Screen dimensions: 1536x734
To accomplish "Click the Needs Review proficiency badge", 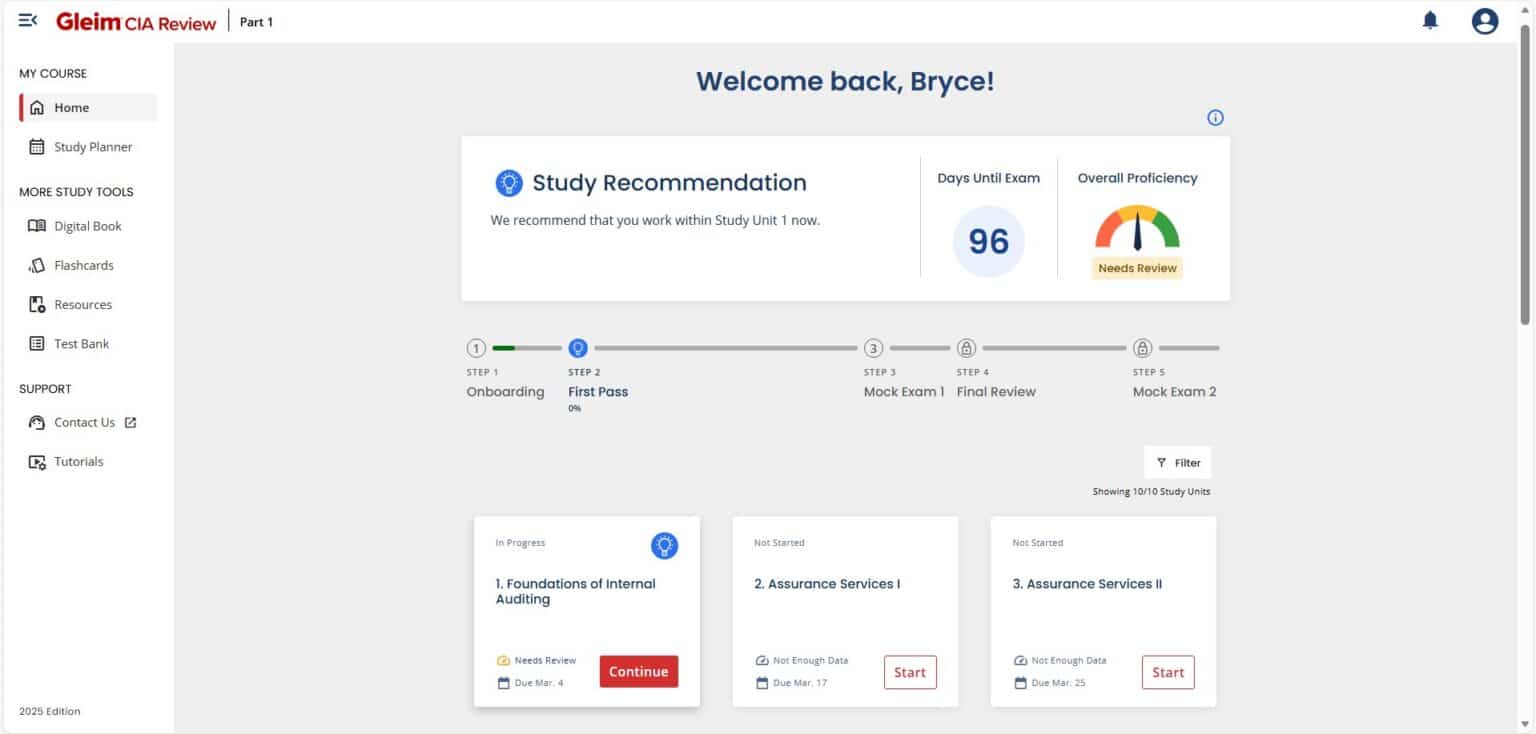I will point(1137,268).
